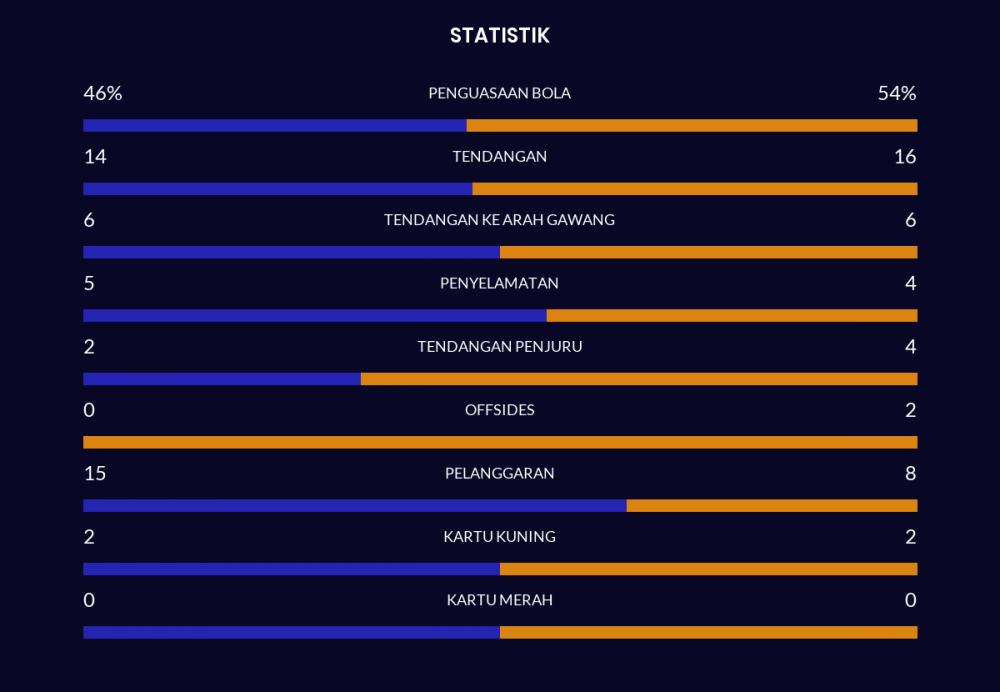Click the 54% possession value
1000x692 pixels.
point(897,93)
